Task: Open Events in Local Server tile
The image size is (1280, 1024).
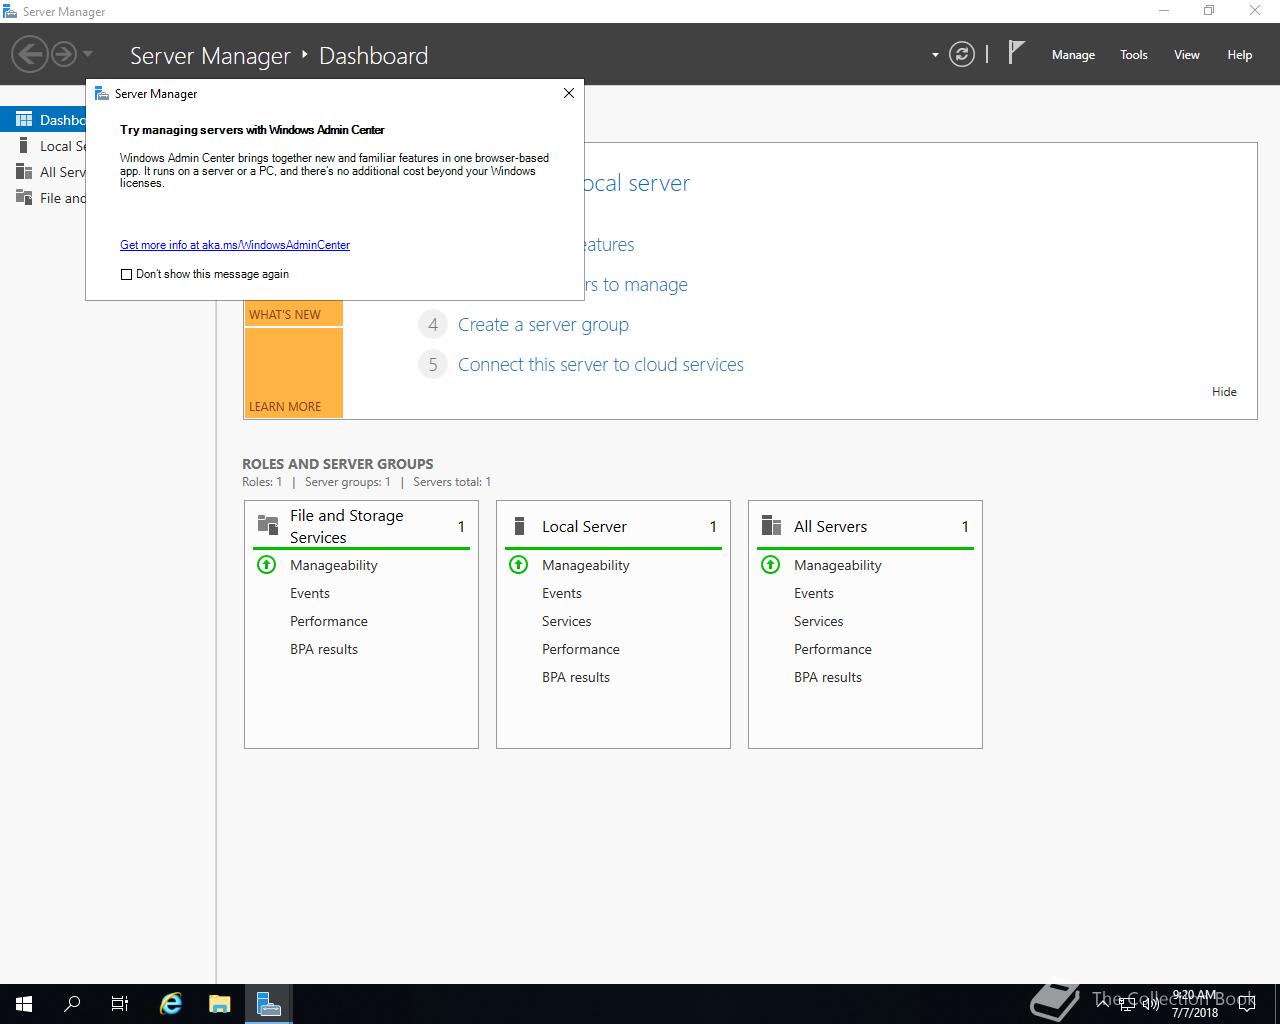Action: click(562, 593)
